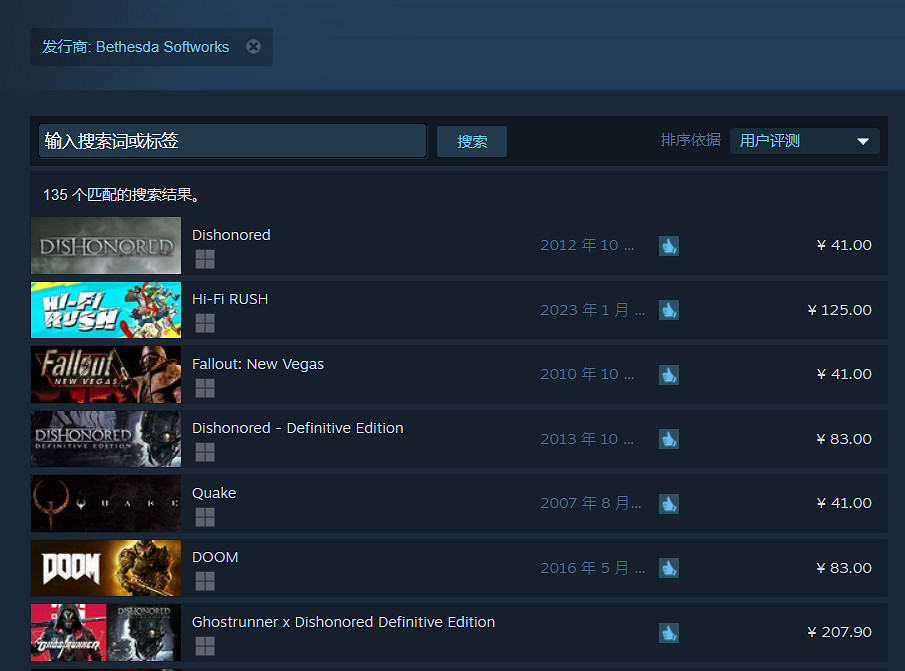Open Dishonored - Definitive Edition title link

(x=297, y=428)
